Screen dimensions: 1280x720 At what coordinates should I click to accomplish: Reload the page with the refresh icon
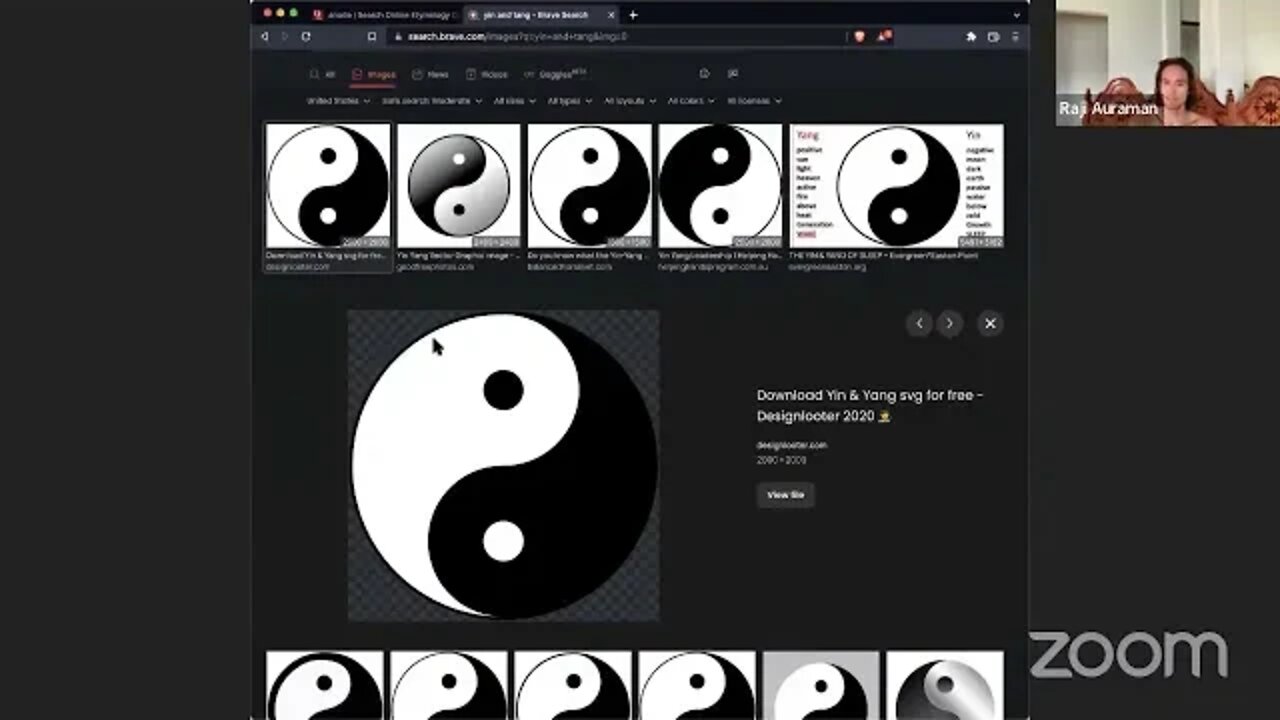tap(306, 36)
